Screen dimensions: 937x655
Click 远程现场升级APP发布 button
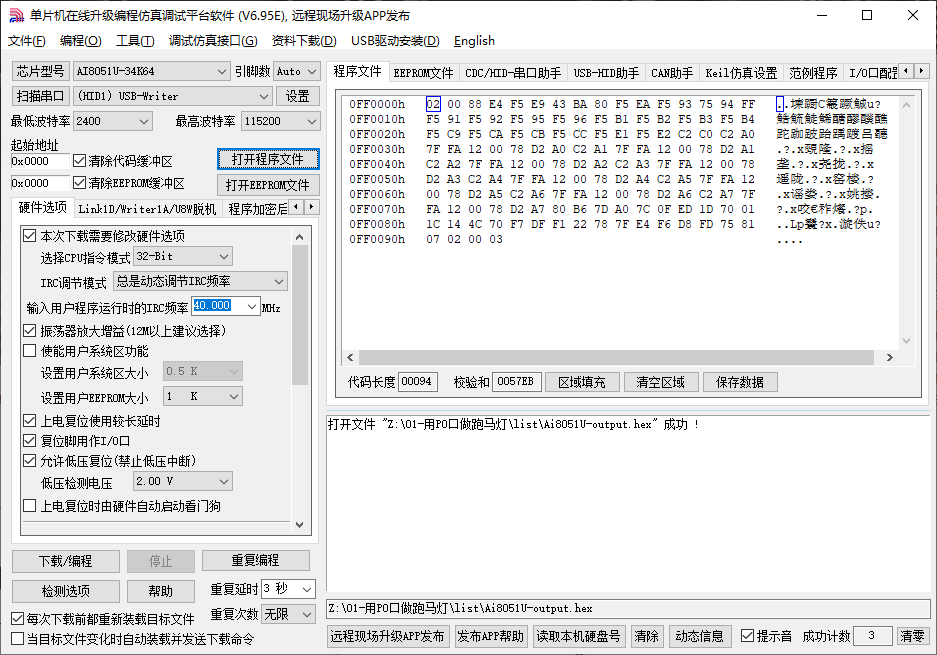[388, 636]
